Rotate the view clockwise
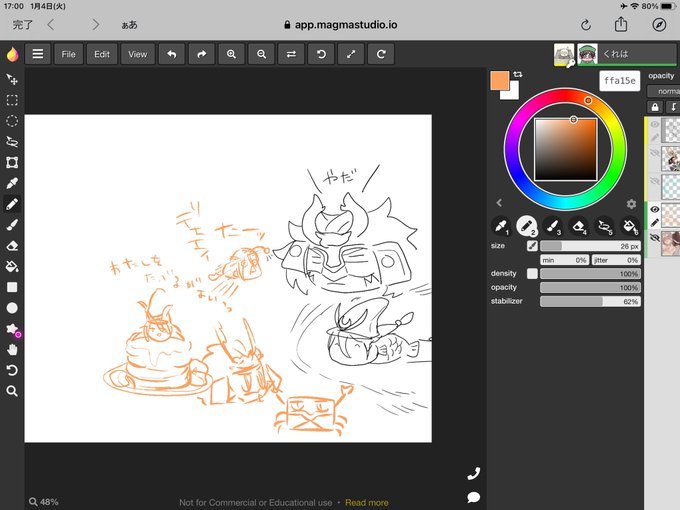 click(381, 54)
